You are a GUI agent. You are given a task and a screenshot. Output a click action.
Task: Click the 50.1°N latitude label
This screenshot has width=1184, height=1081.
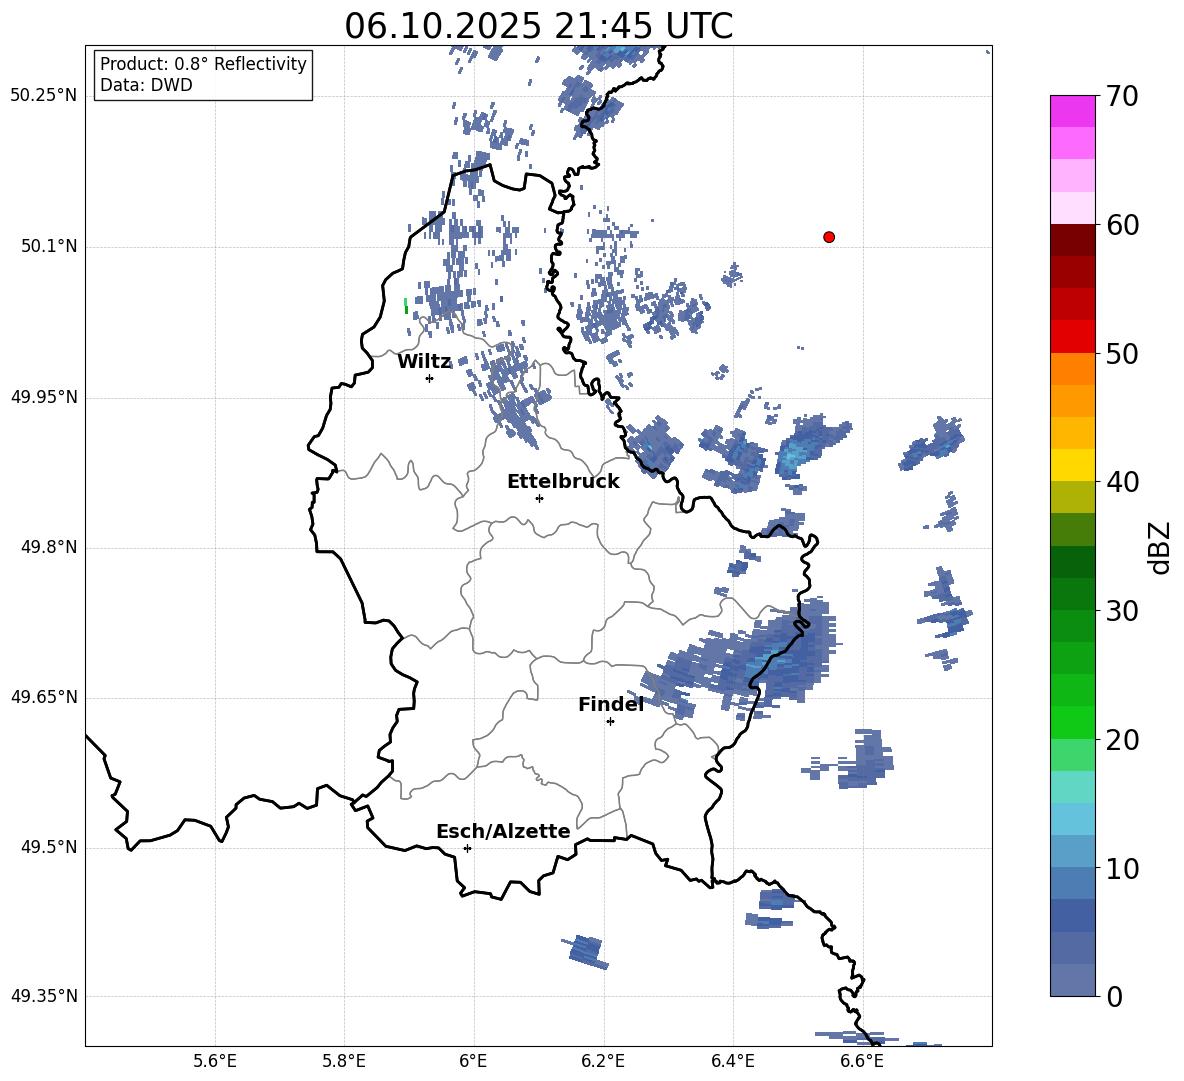tap(49, 247)
